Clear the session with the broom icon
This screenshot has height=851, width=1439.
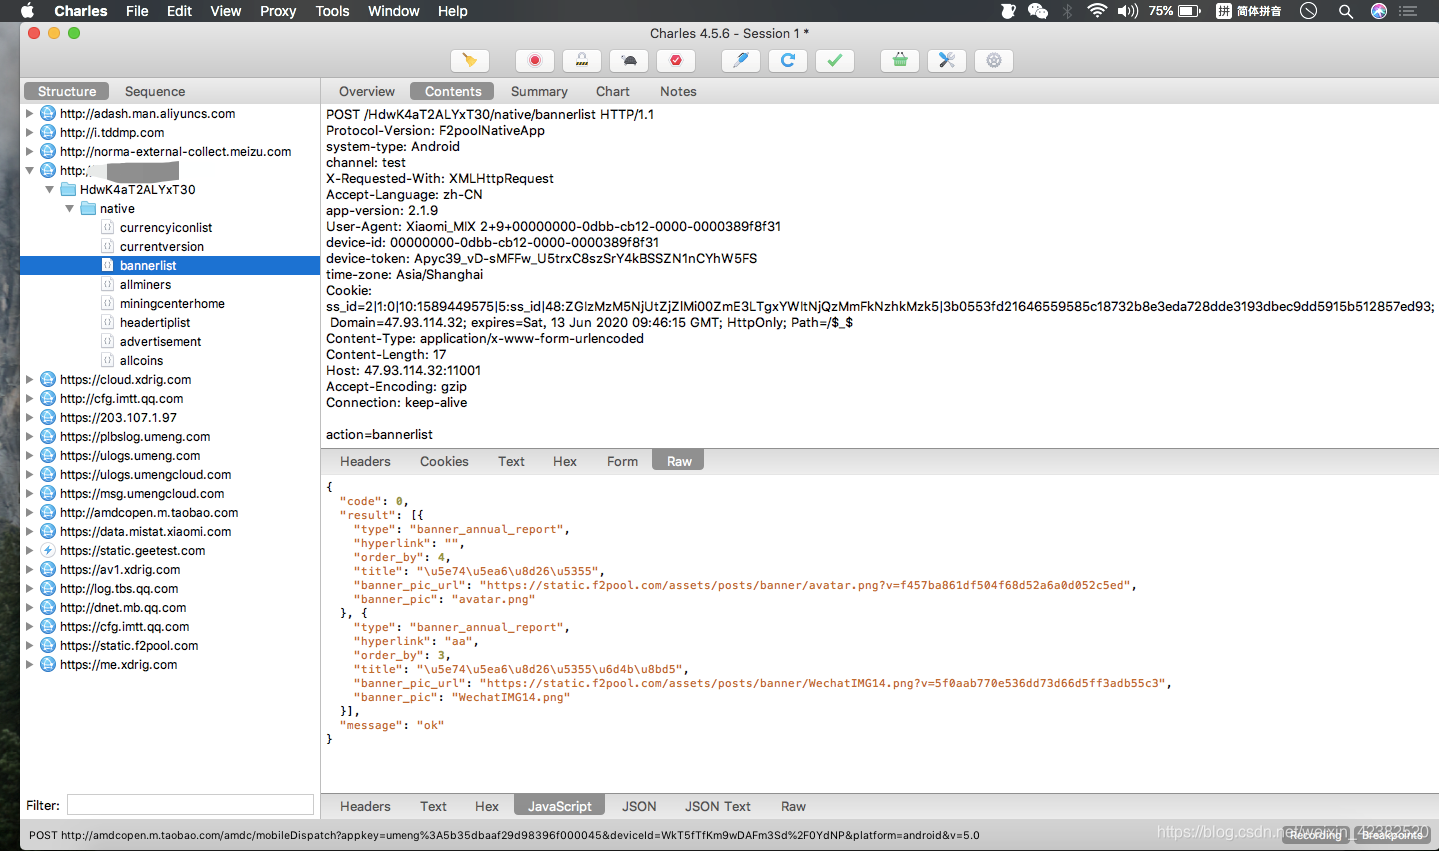pyautogui.click(x=470, y=60)
